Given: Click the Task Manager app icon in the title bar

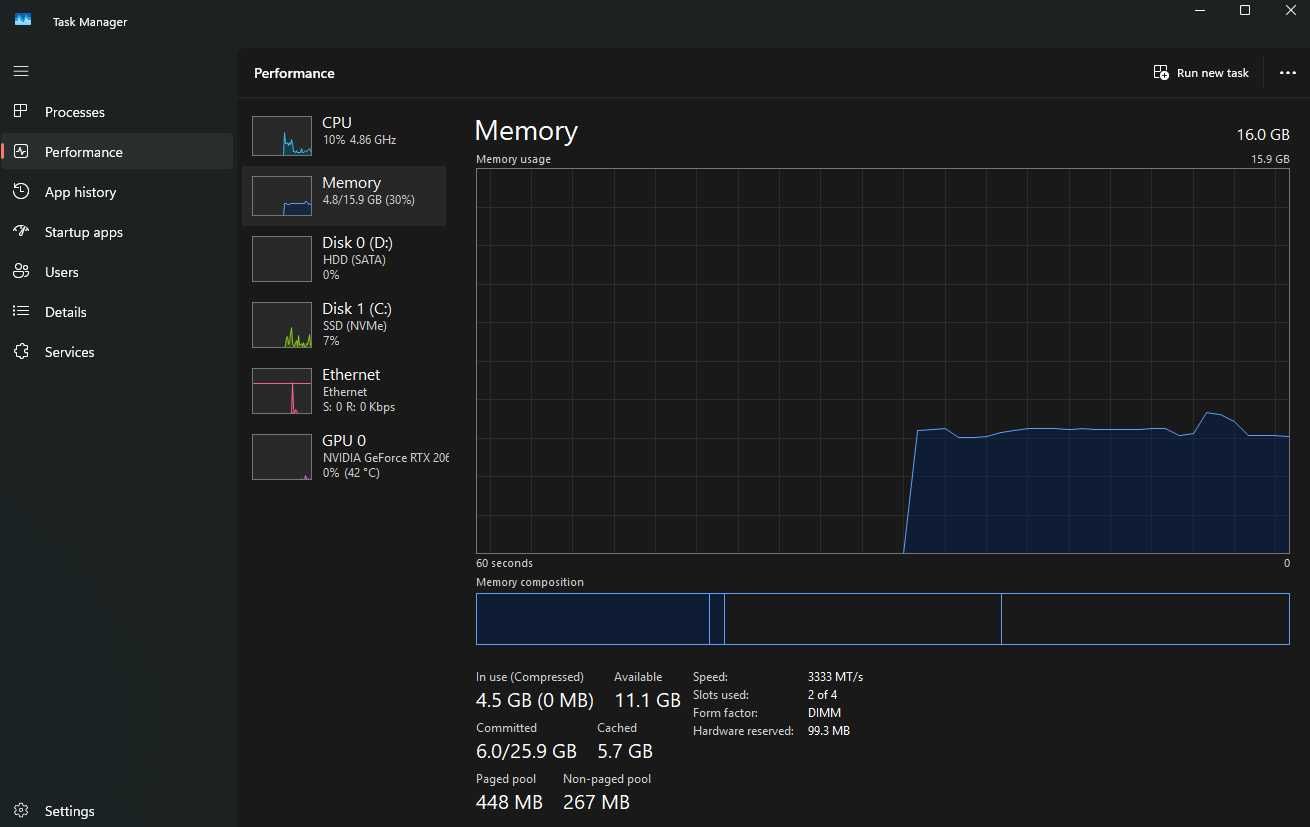Looking at the screenshot, I should [x=23, y=20].
